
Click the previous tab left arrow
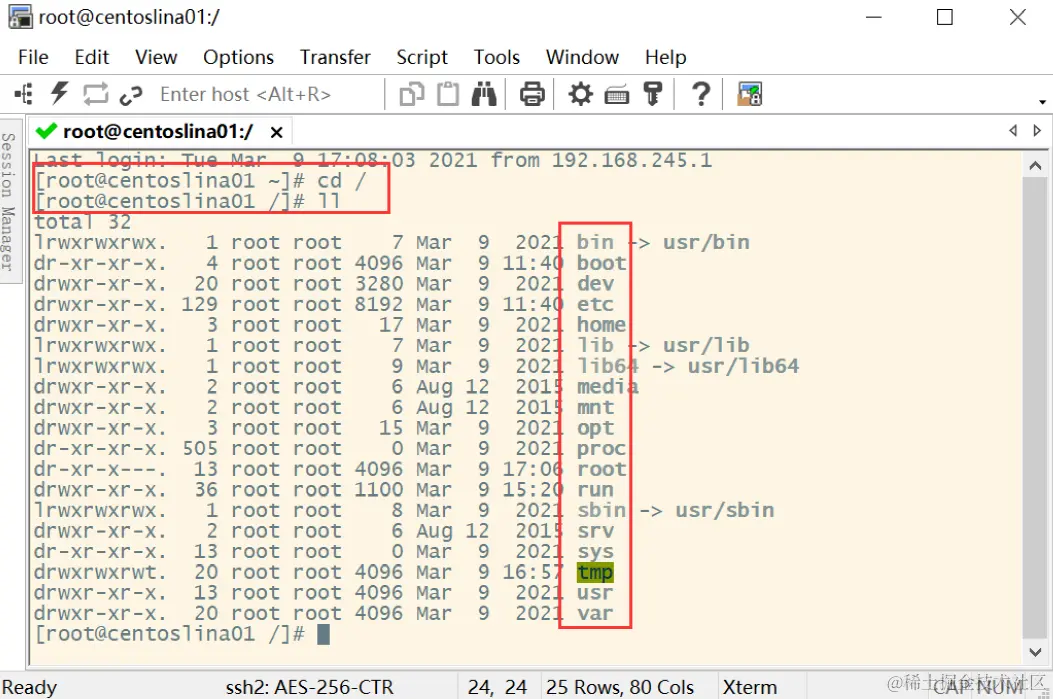coord(1013,131)
